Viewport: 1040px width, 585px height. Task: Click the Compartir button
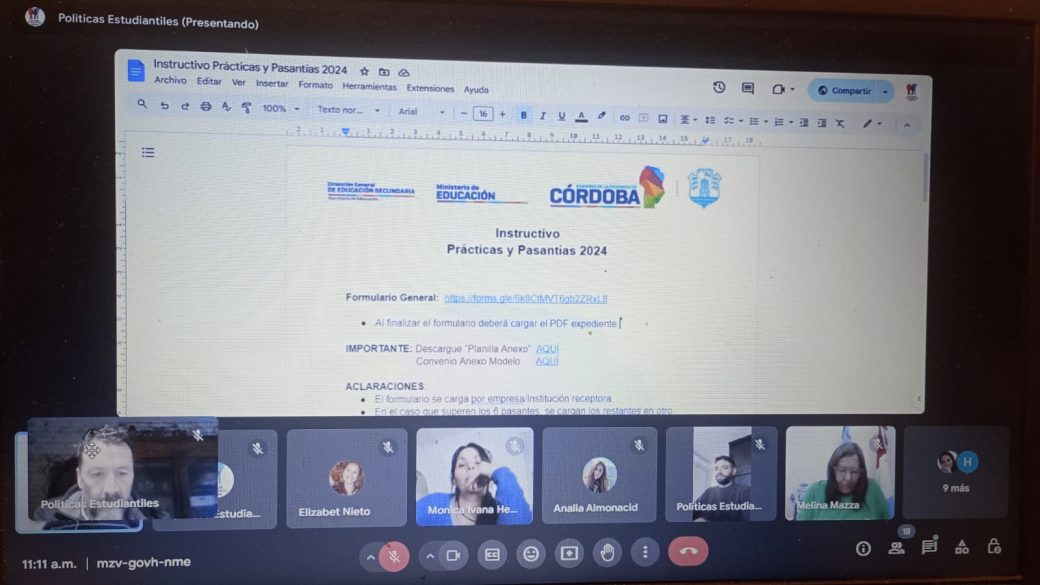pyautogui.click(x=844, y=91)
